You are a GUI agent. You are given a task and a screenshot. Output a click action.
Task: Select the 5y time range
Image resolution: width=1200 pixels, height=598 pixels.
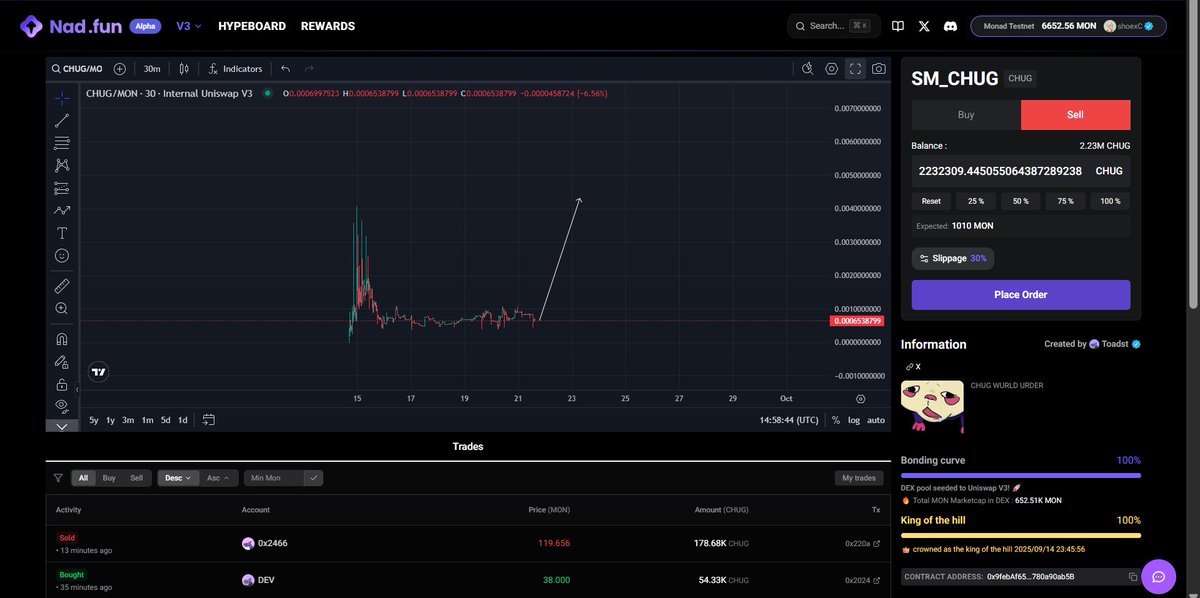(94, 420)
